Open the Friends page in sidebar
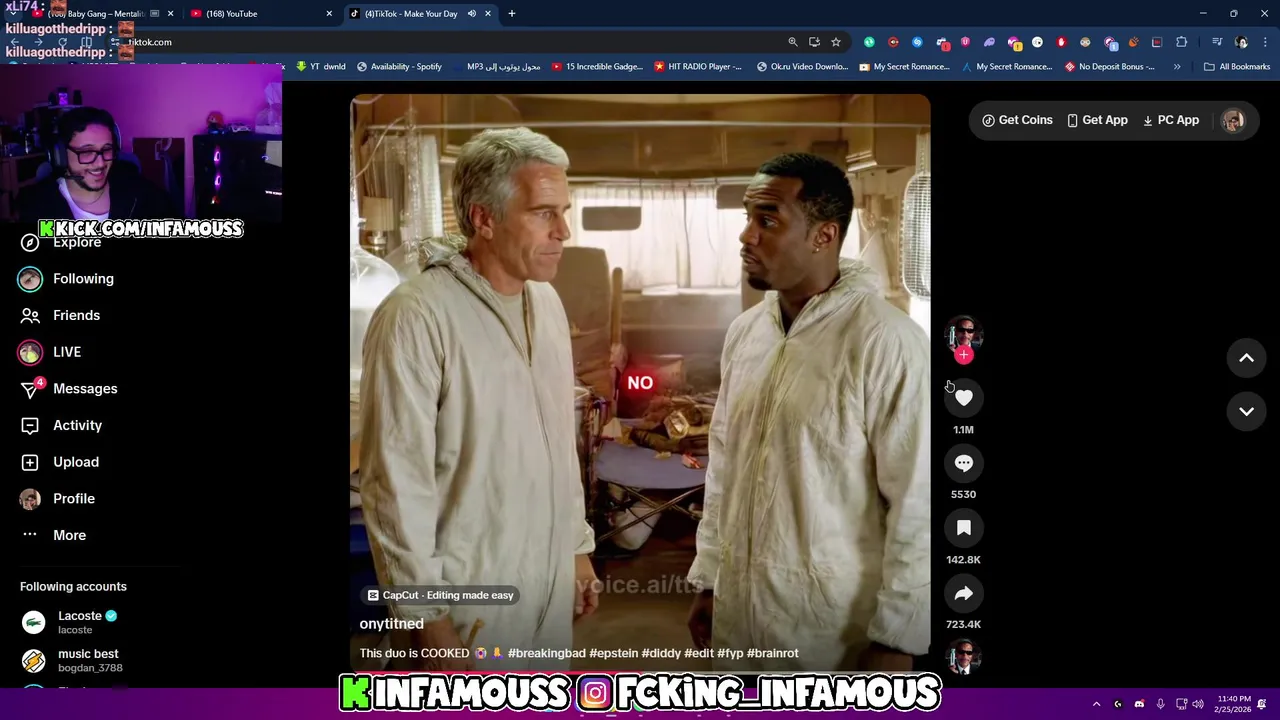Image resolution: width=1280 pixels, height=720 pixels. point(62,315)
